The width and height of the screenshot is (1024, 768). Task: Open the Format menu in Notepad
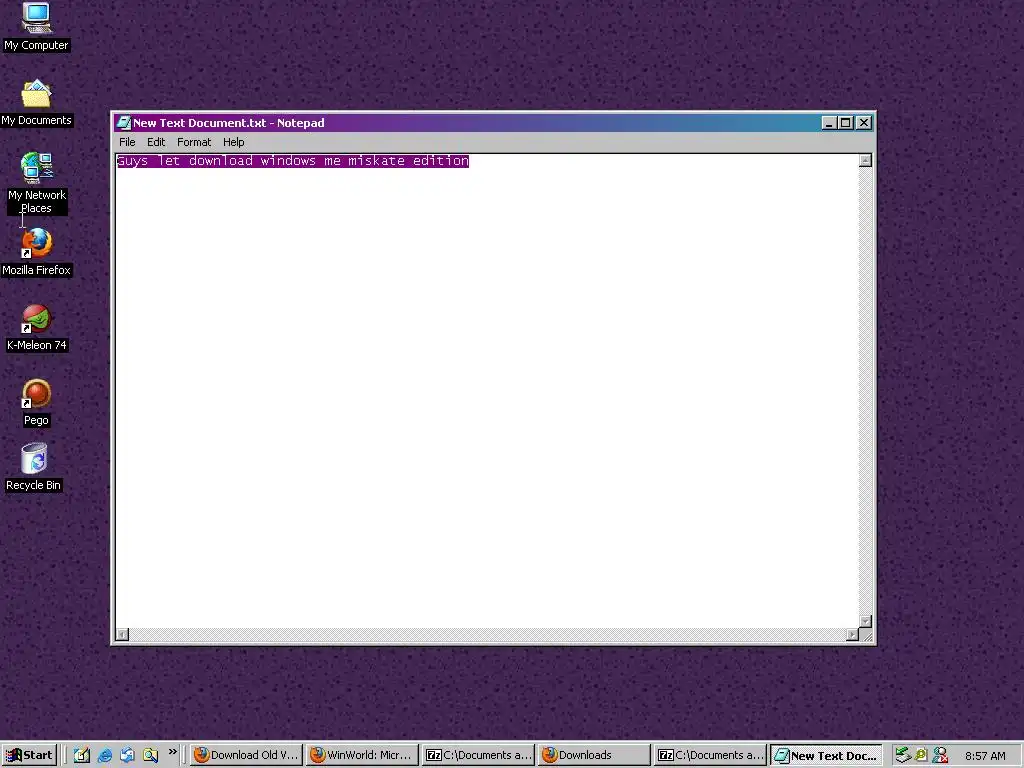[x=194, y=142]
